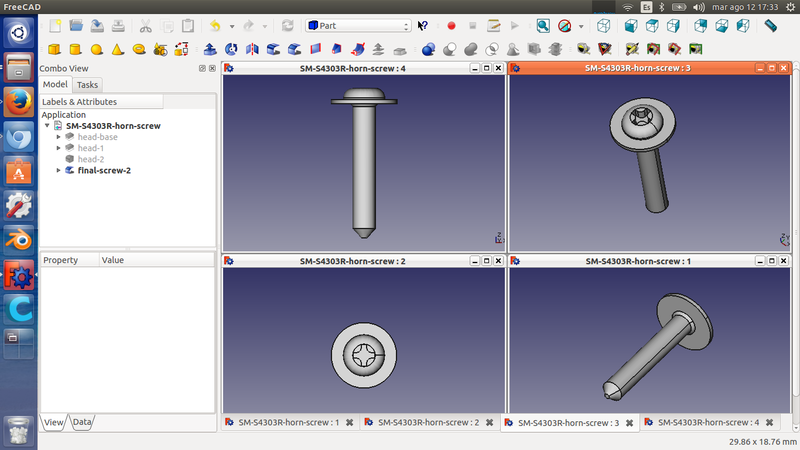The image size is (800, 450).
Task: Toggle floating for Combo View panel
Action: tap(202, 68)
